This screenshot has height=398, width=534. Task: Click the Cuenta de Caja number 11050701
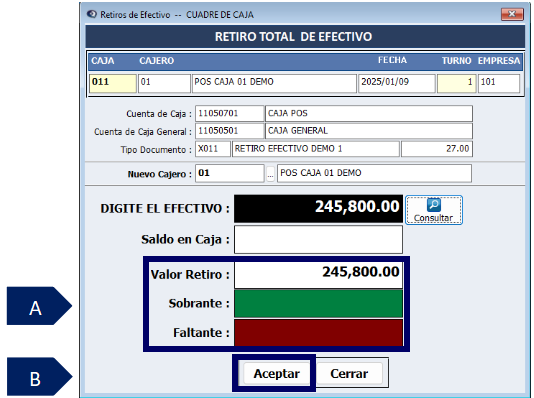230,113
